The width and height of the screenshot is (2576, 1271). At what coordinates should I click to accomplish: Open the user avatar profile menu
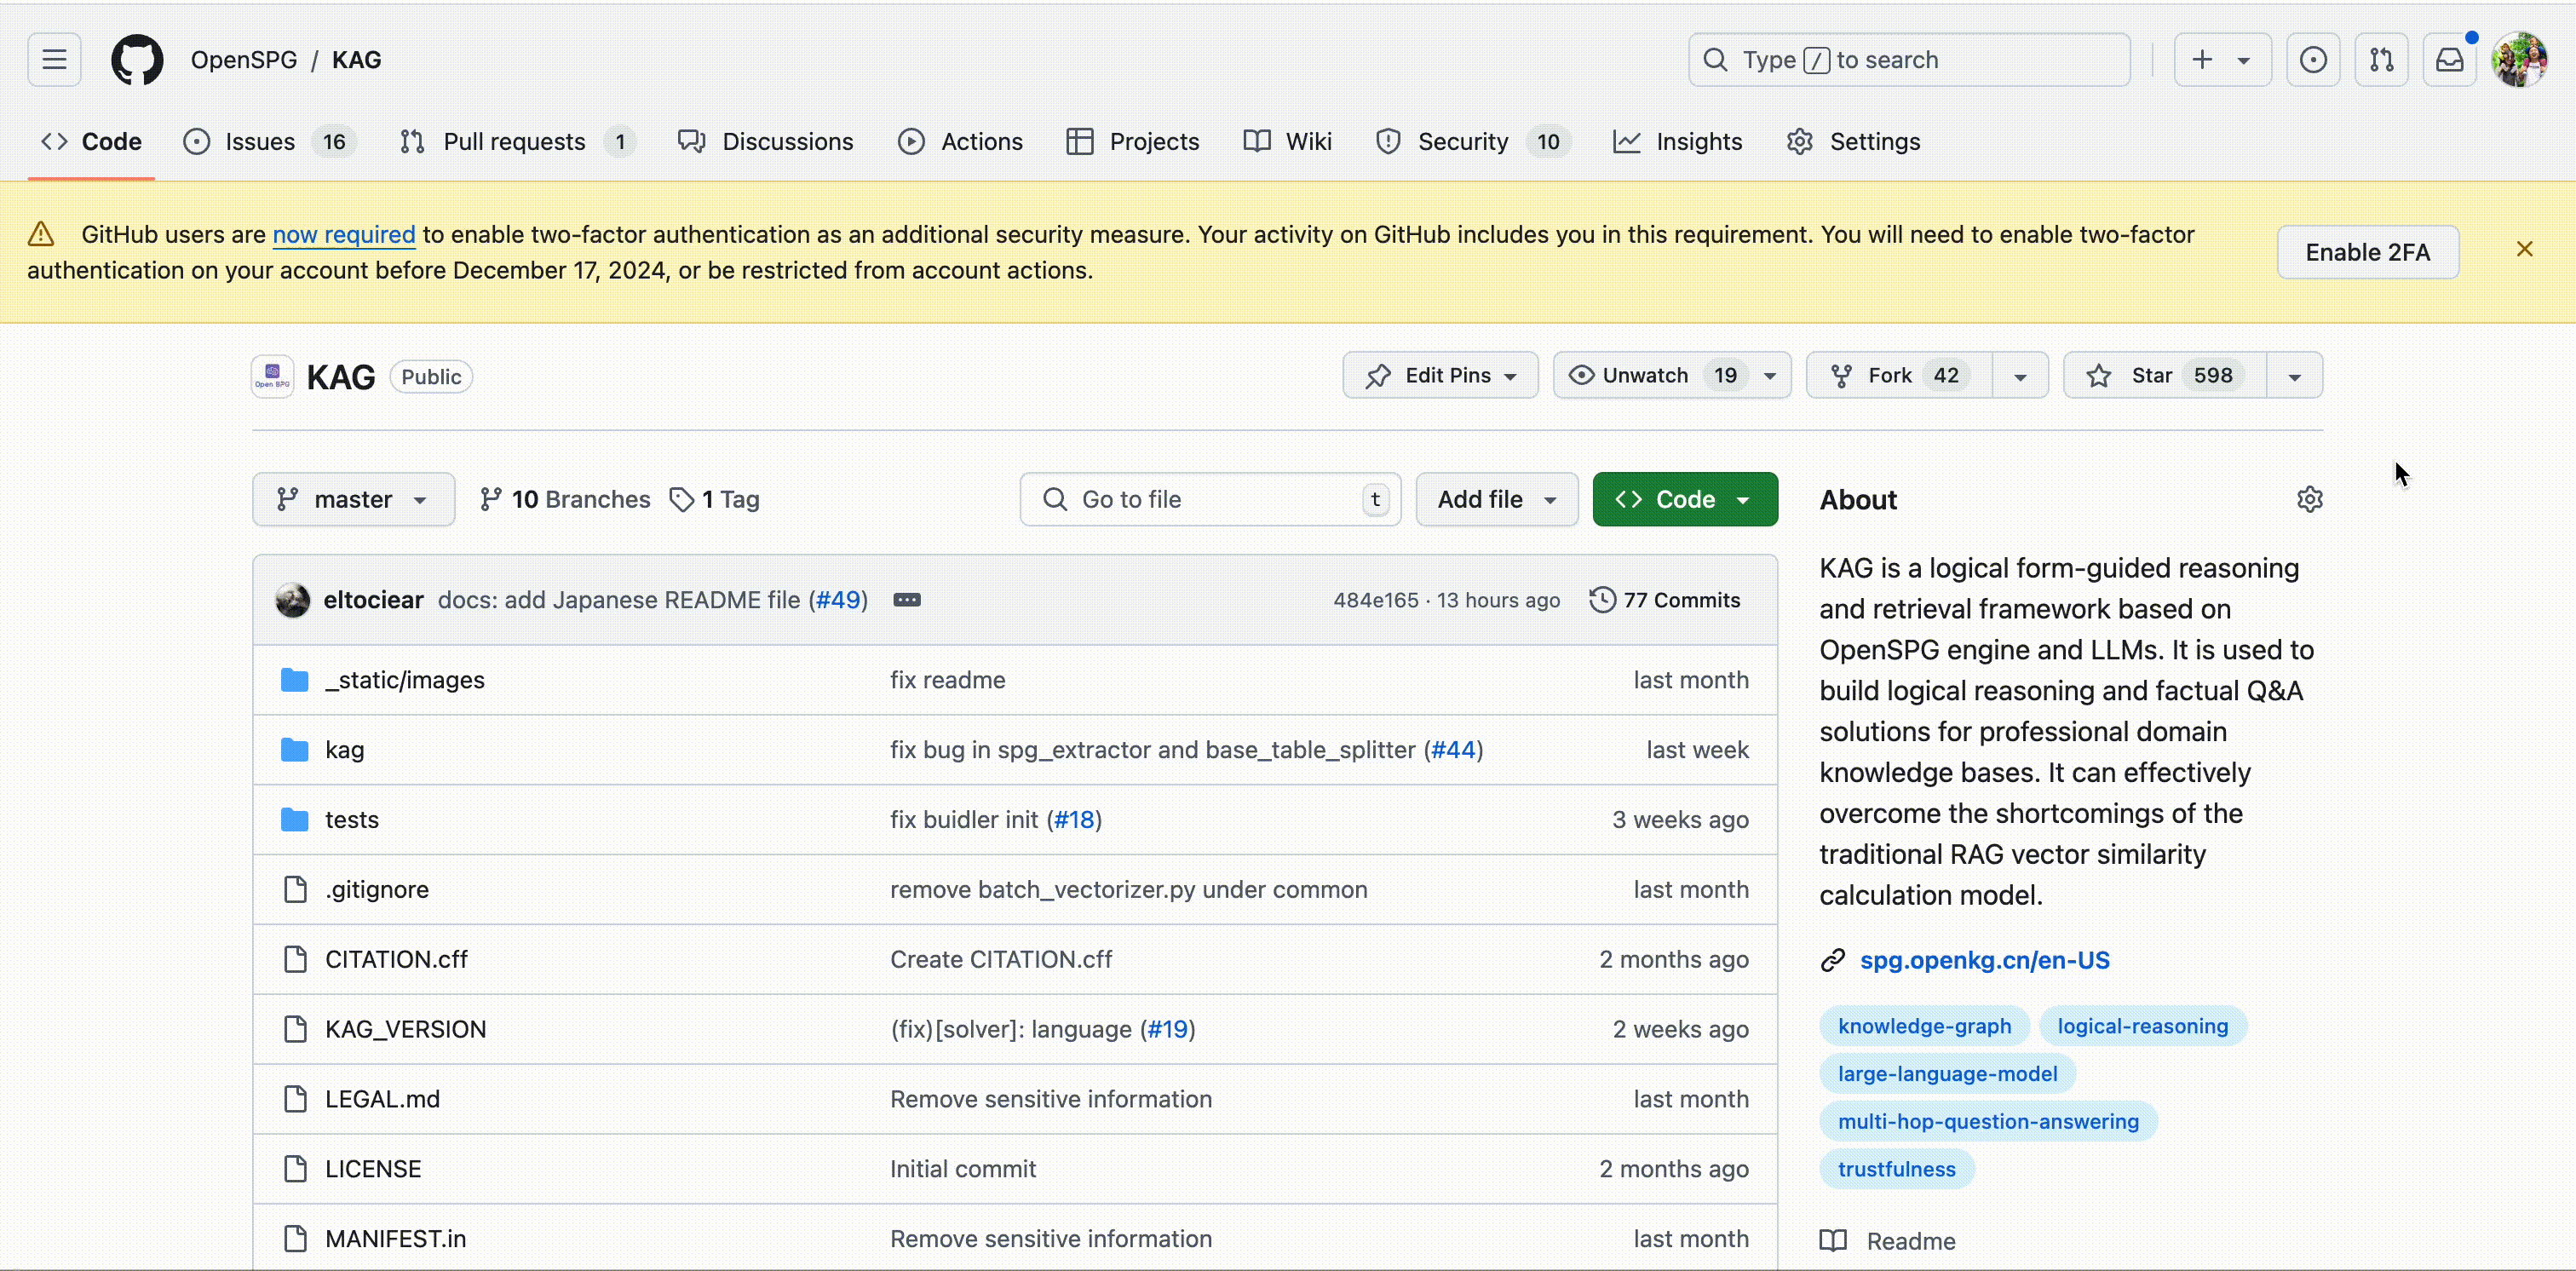[2519, 60]
